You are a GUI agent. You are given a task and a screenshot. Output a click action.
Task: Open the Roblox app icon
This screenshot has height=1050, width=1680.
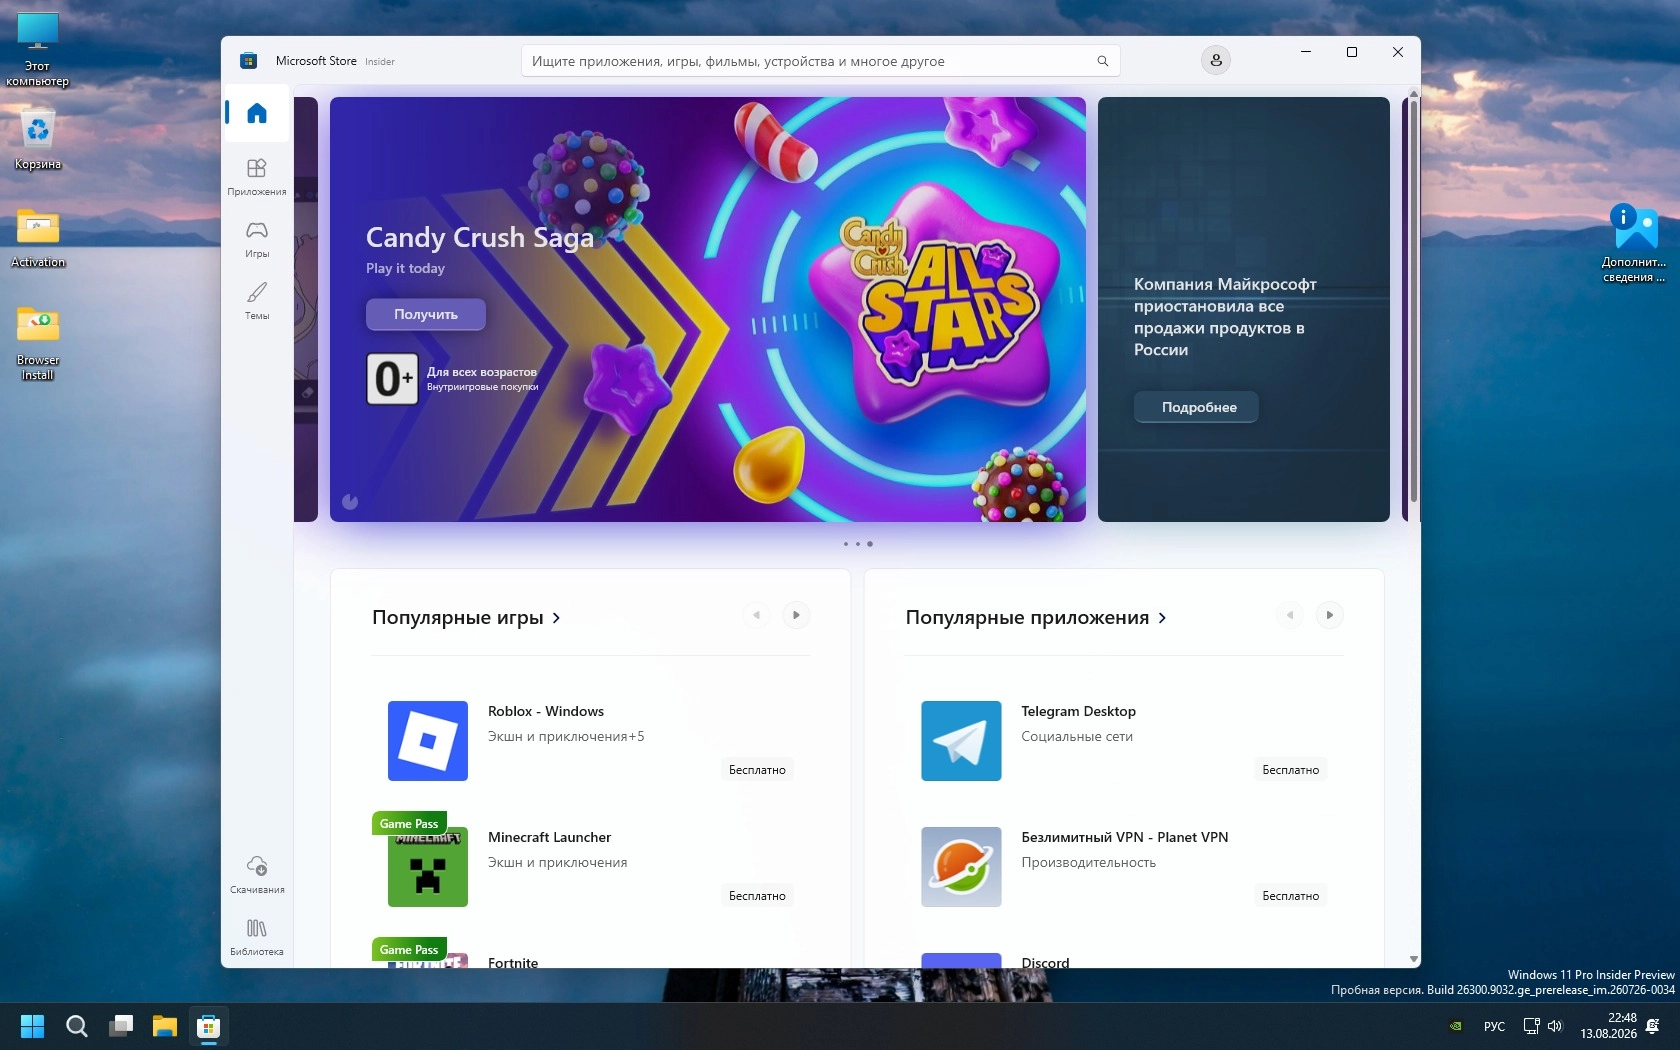(x=428, y=741)
